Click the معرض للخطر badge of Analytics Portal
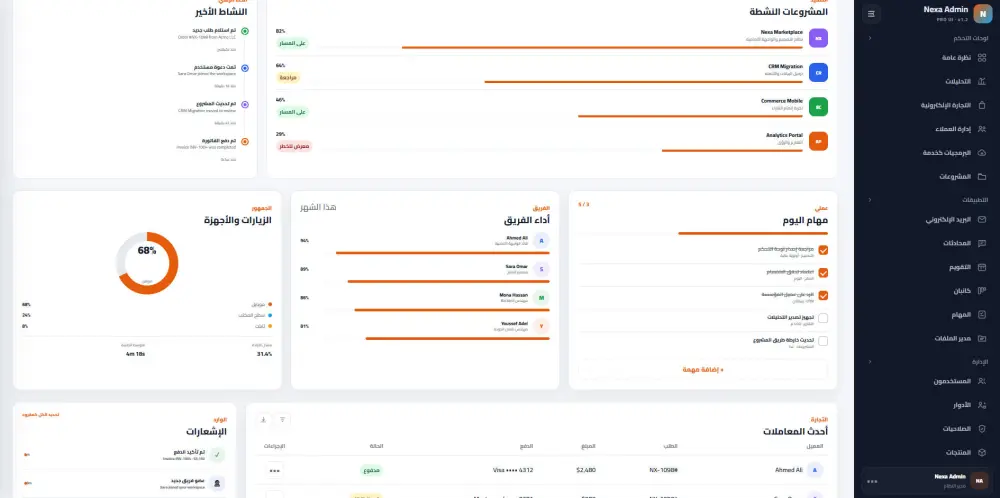 294,146
